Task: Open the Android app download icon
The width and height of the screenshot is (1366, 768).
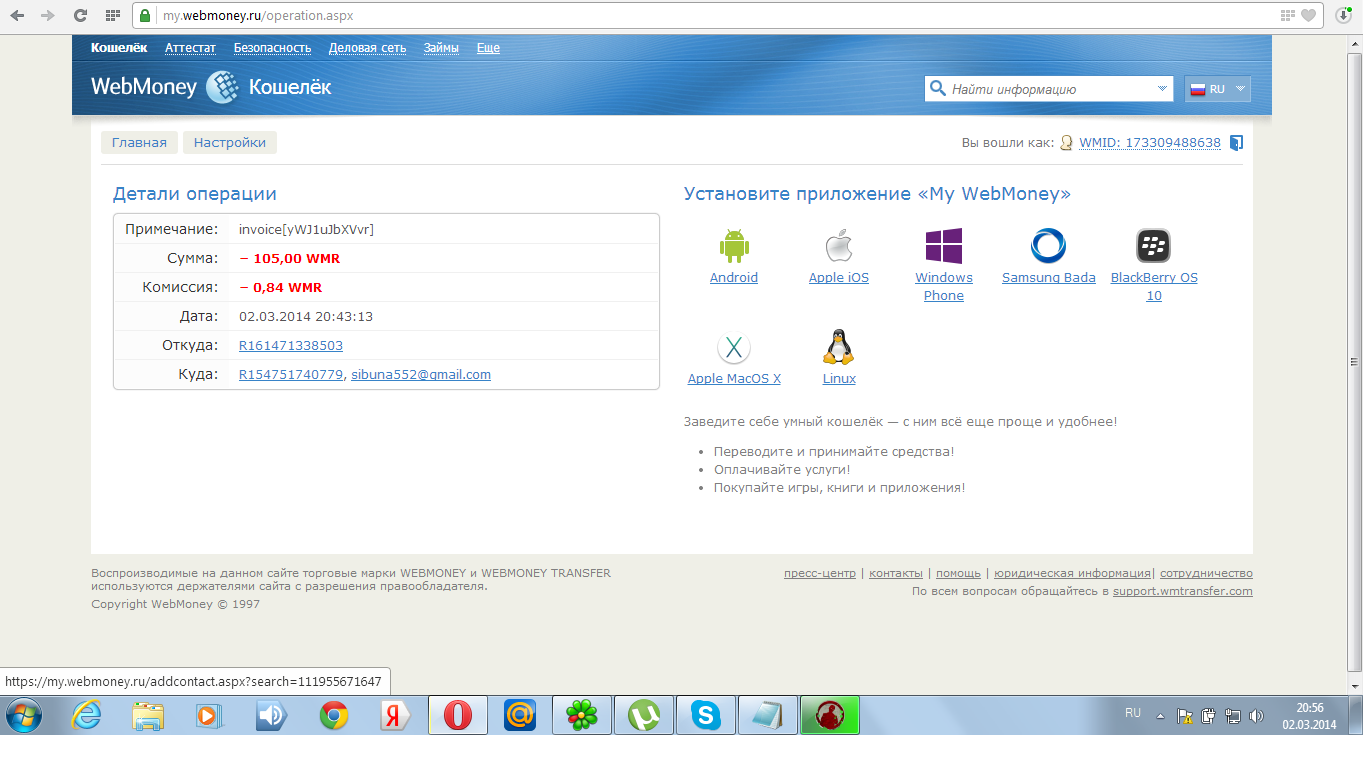Action: pos(734,246)
